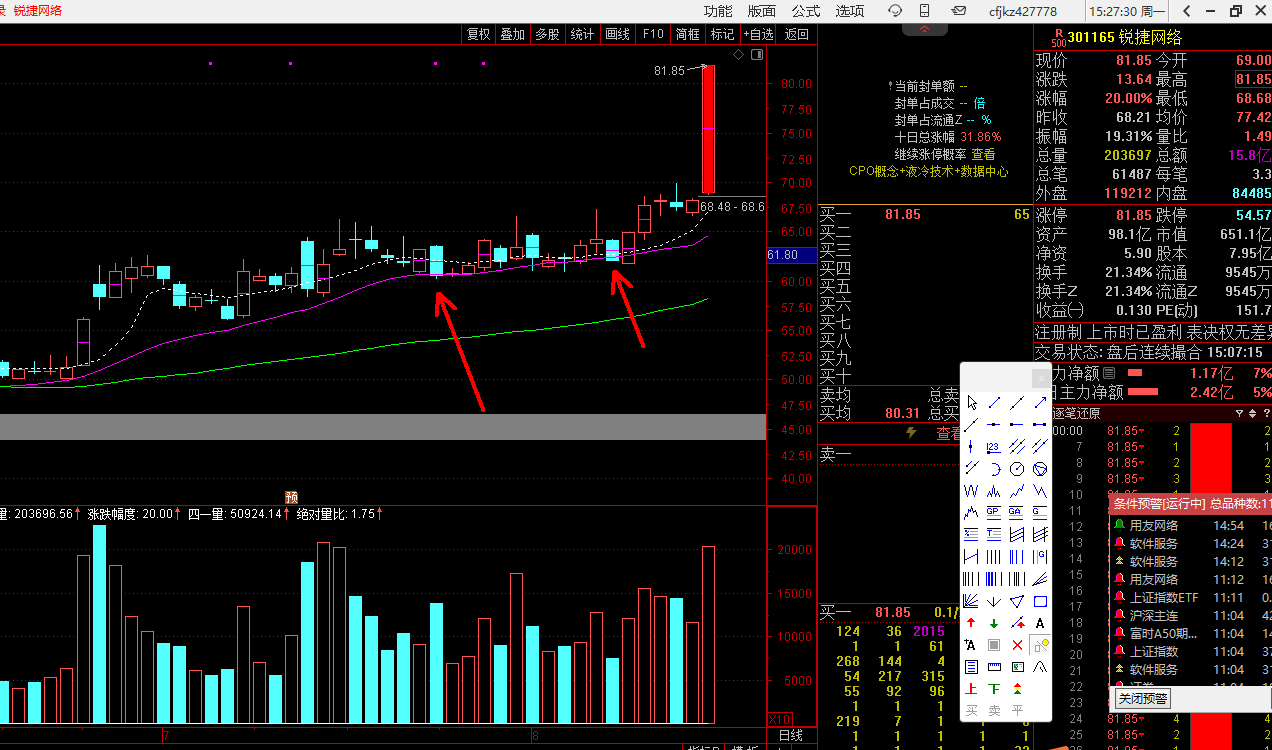Toggle 复权 price adjustment
Viewport: 1272px width, 750px height.
[x=479, y=34]
